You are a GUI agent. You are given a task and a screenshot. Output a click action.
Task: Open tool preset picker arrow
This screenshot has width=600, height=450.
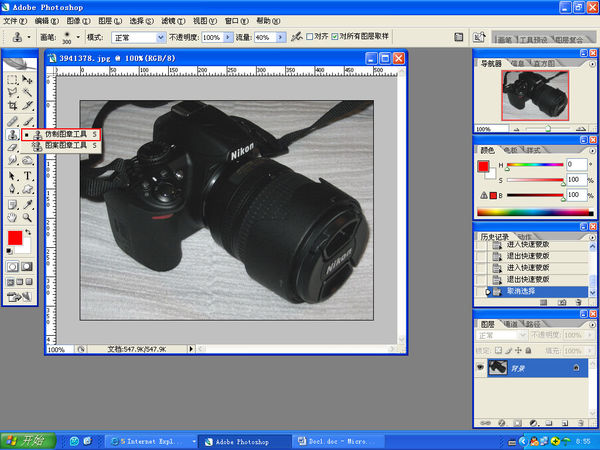pos(29,38)
